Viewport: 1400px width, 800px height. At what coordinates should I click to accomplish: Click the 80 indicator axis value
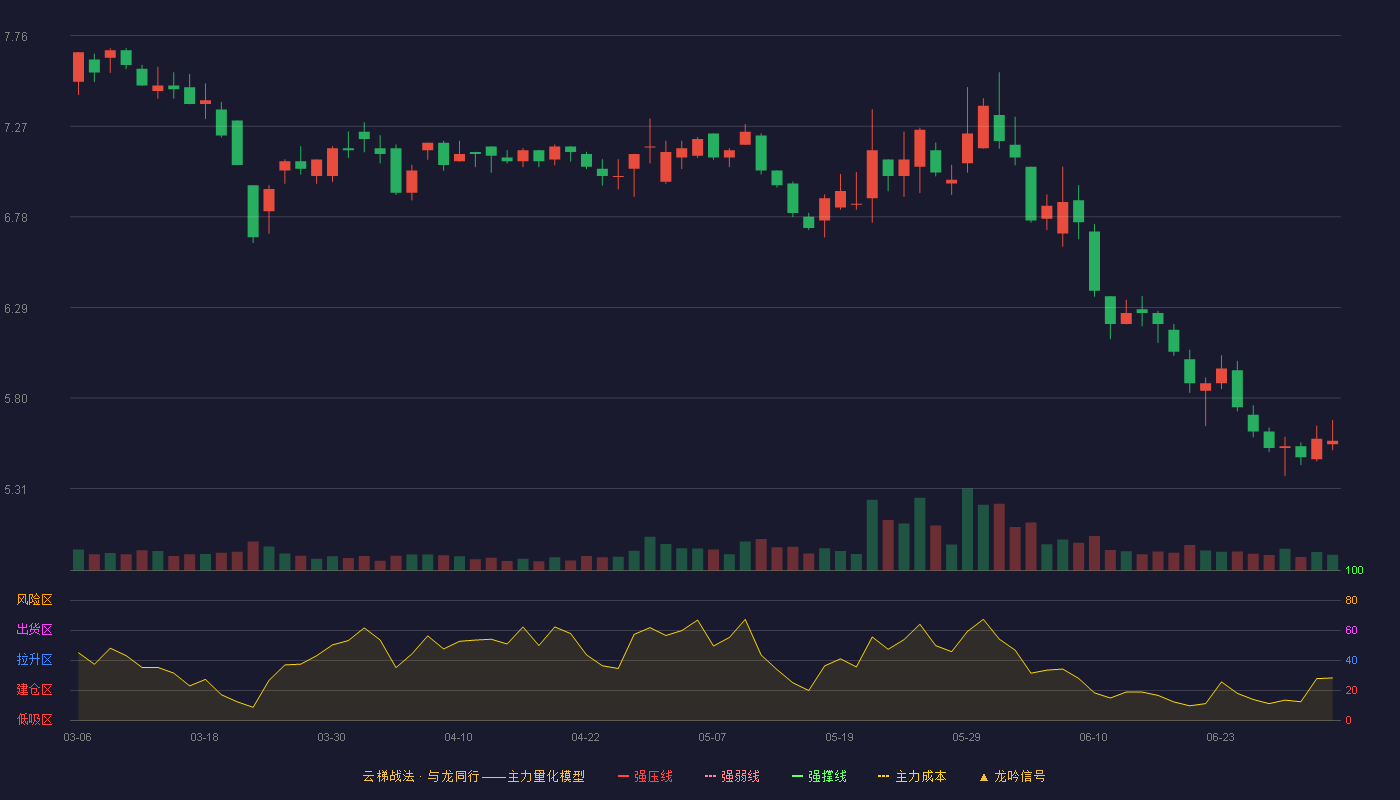pos(1351,600)
